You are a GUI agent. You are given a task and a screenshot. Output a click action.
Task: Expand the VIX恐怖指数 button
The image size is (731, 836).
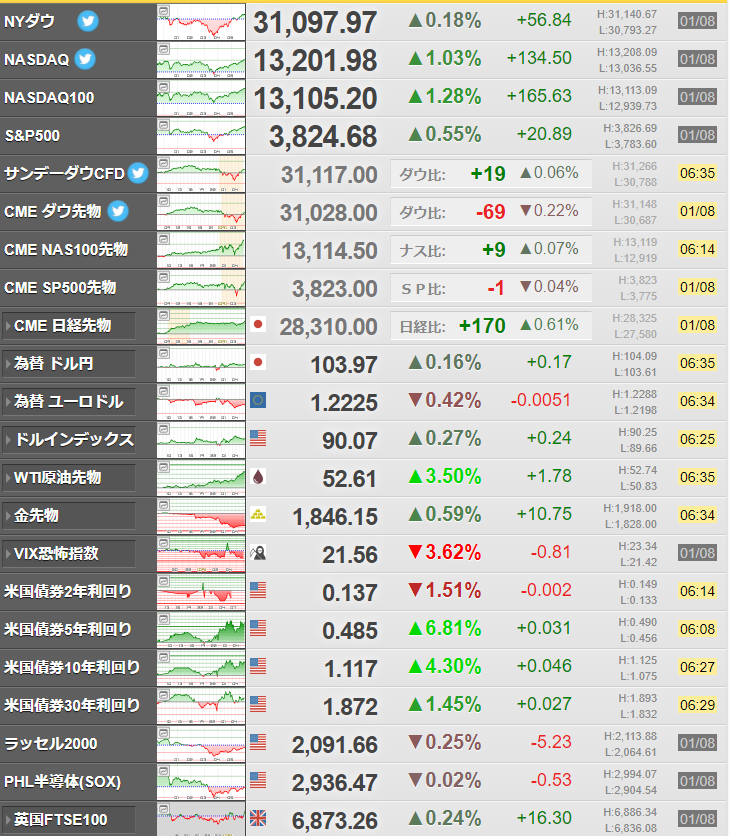(69, 553)
